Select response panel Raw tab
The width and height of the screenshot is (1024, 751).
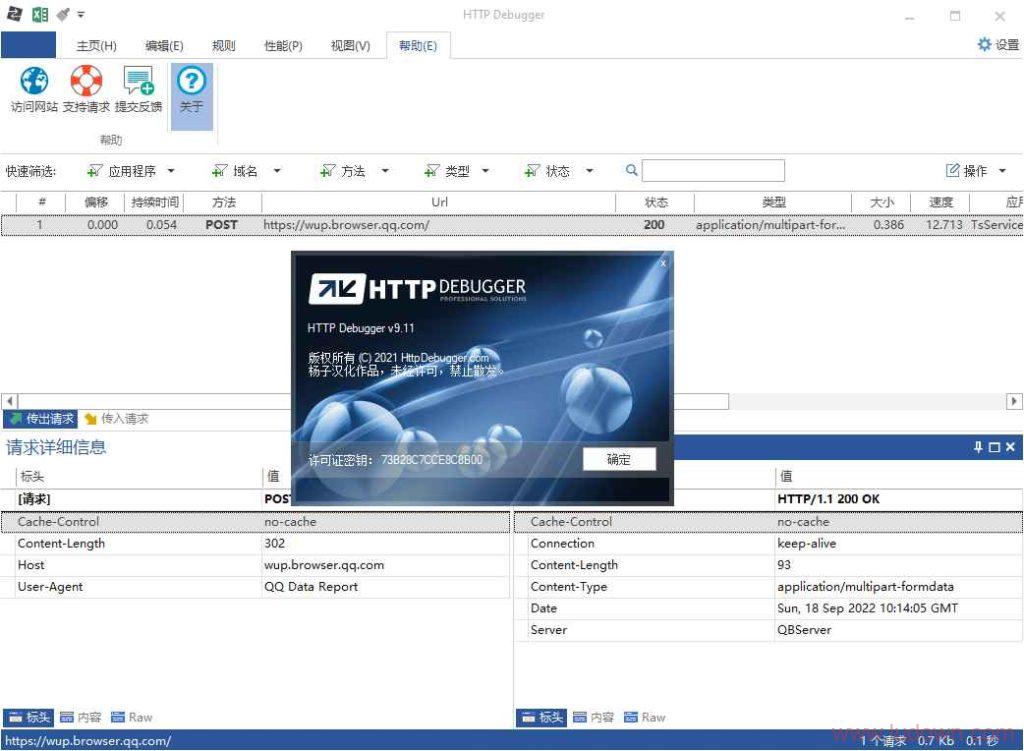pyautogui.click(x=644, y=717)
